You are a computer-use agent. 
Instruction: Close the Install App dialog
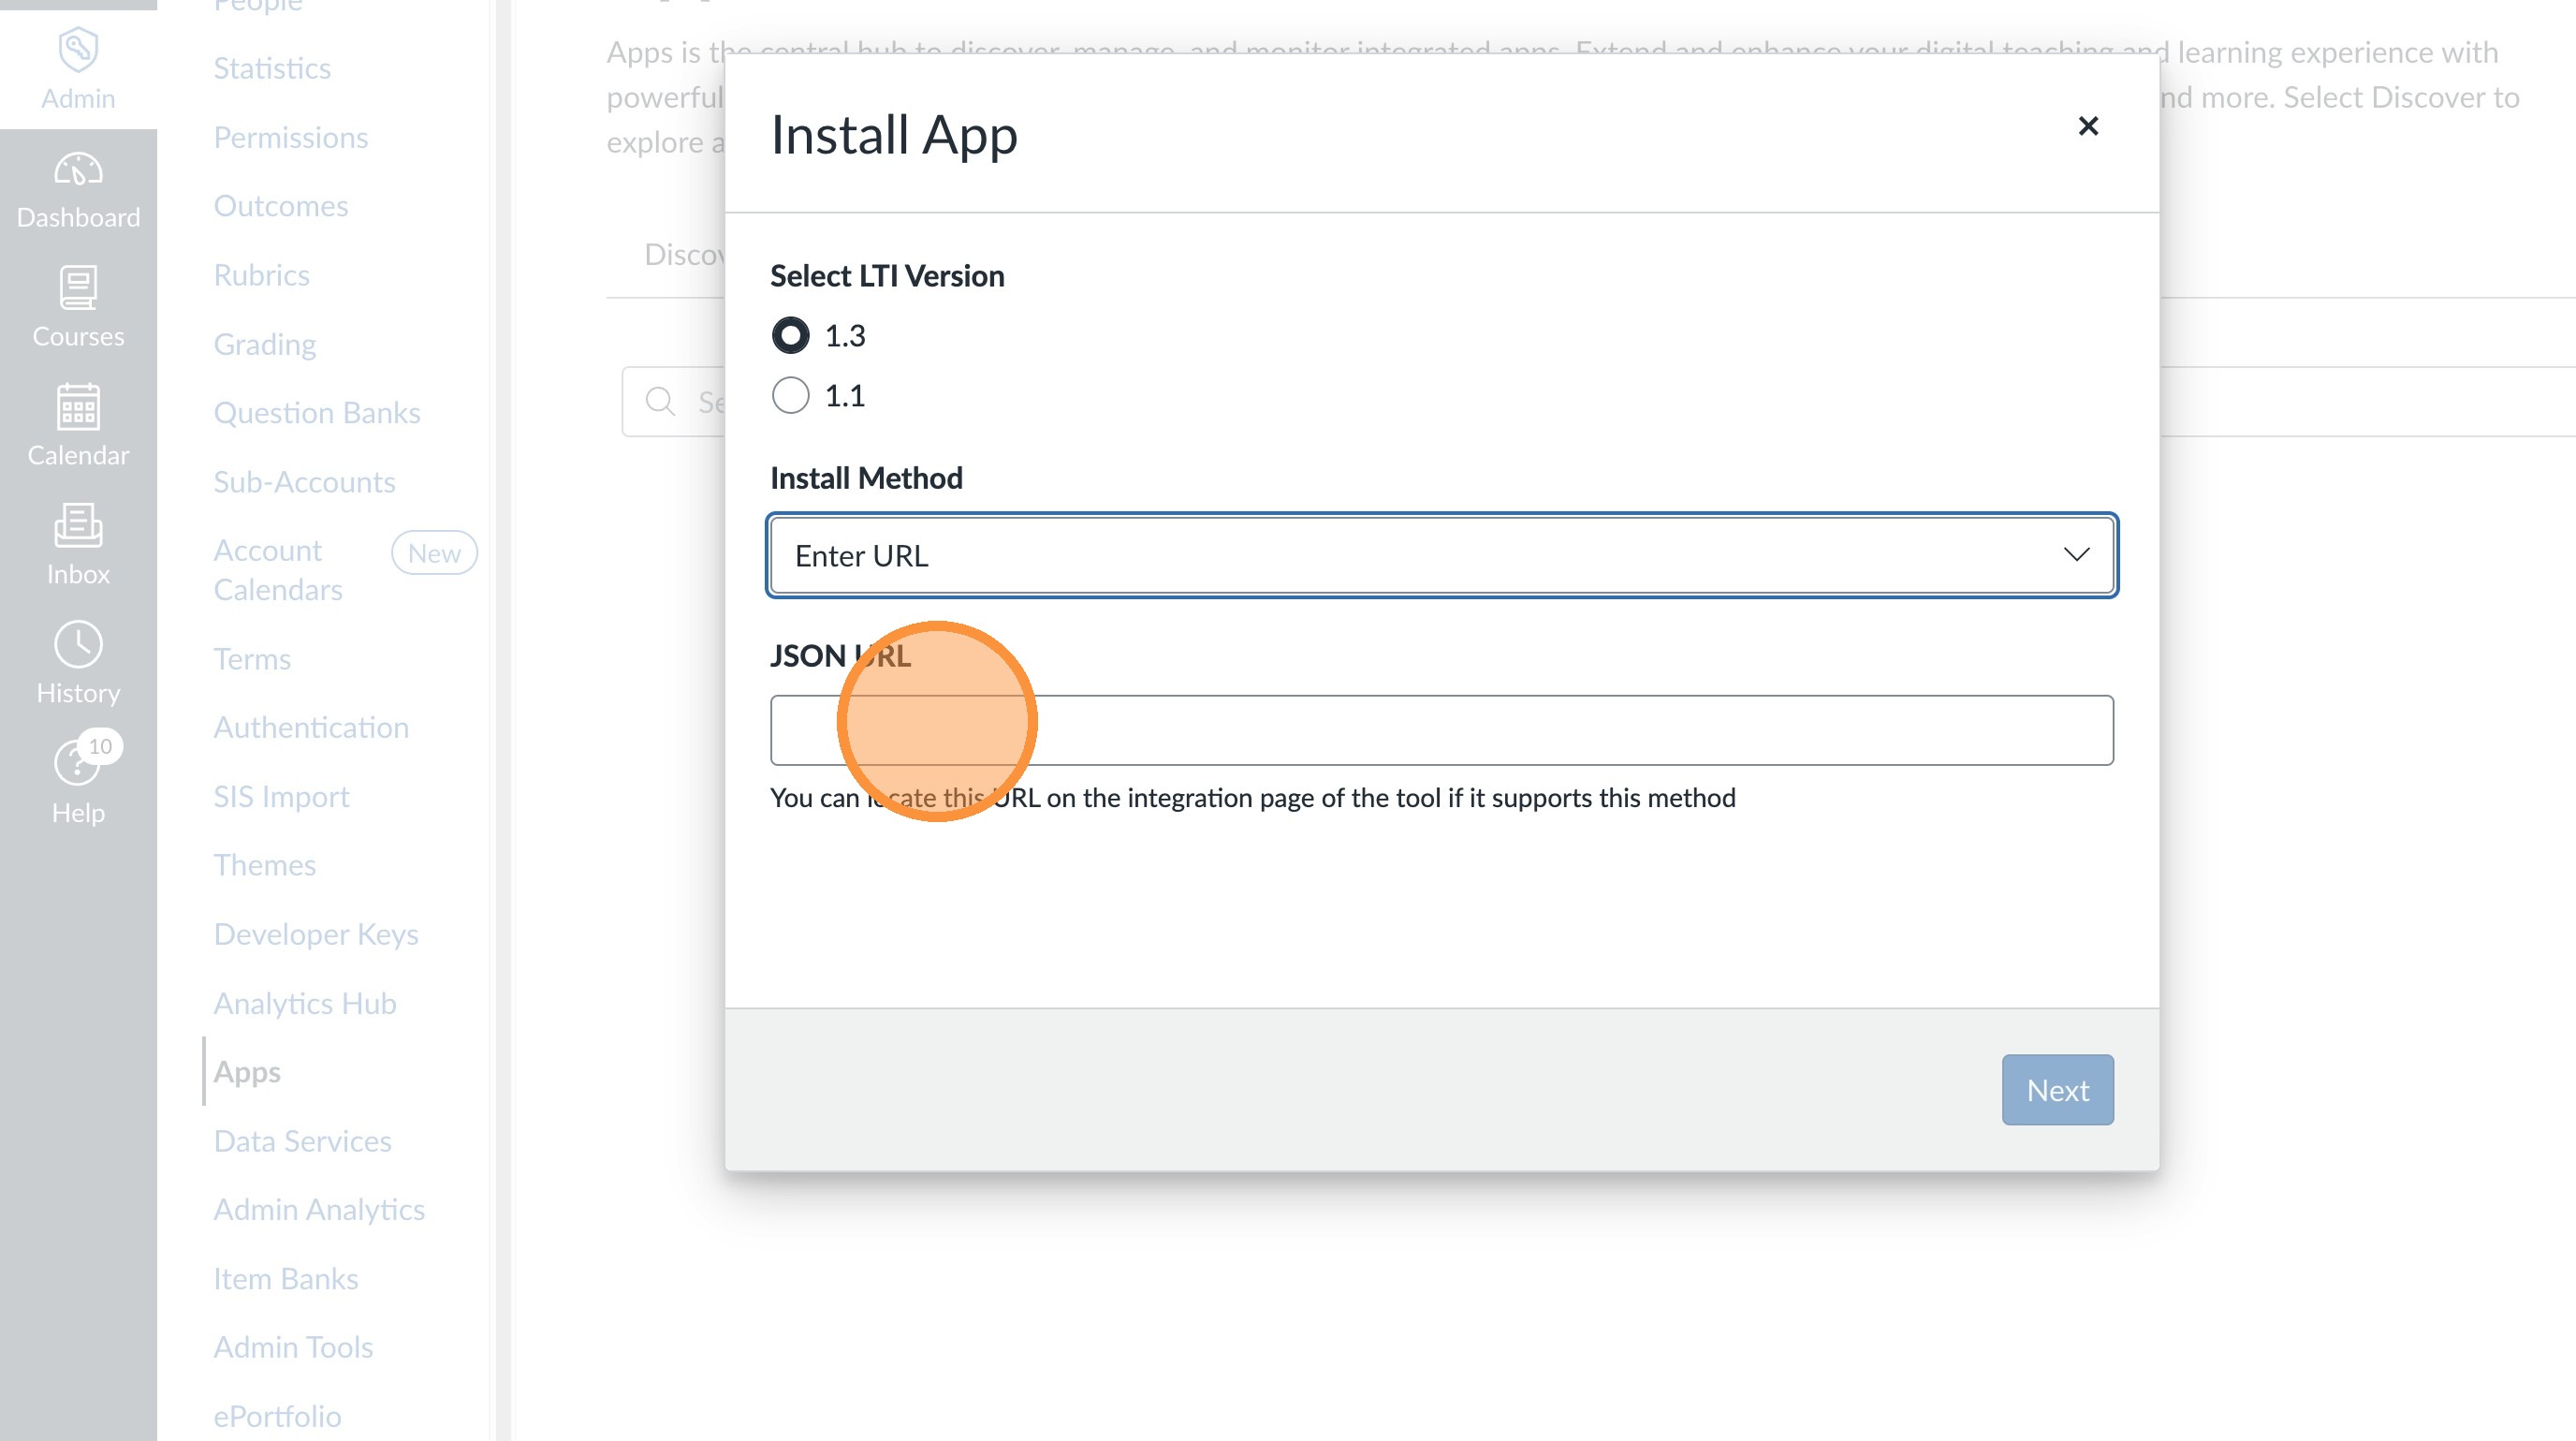(x=2087, y=126)
